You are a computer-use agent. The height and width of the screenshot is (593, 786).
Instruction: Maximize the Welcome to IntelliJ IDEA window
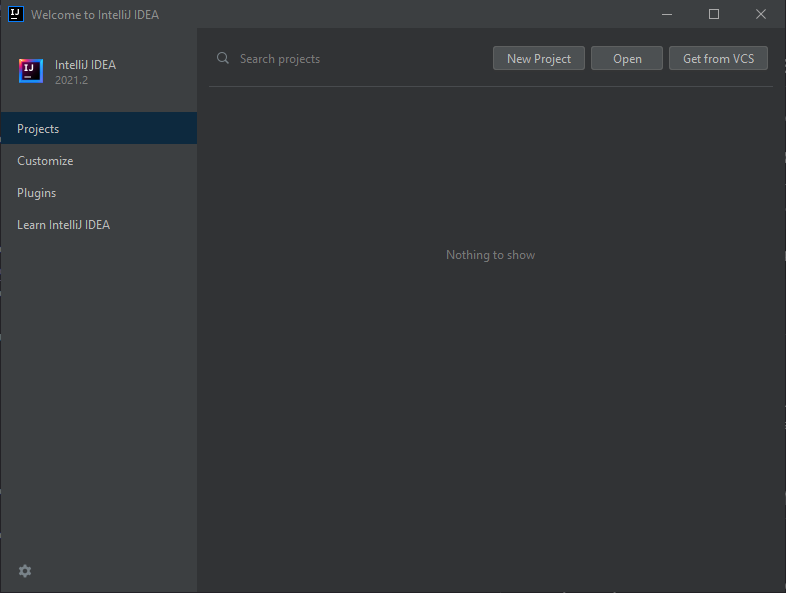[714, 14]
